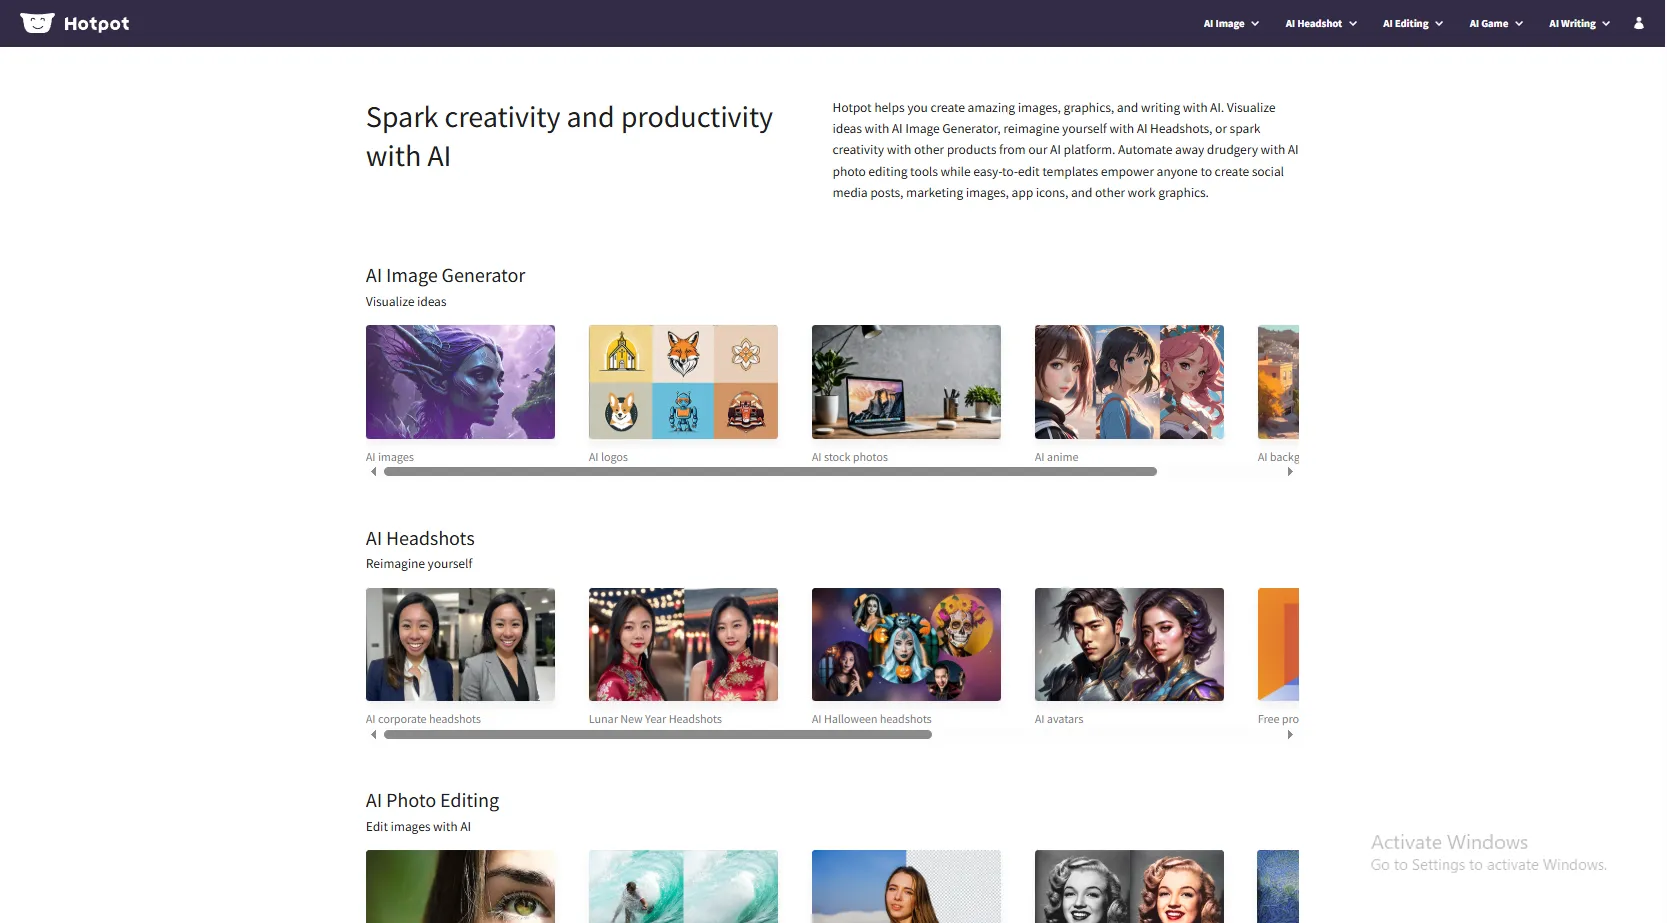Click the AI avatars caption
This screenshot has width=1667, height=923.
[x=1059, y=719]
